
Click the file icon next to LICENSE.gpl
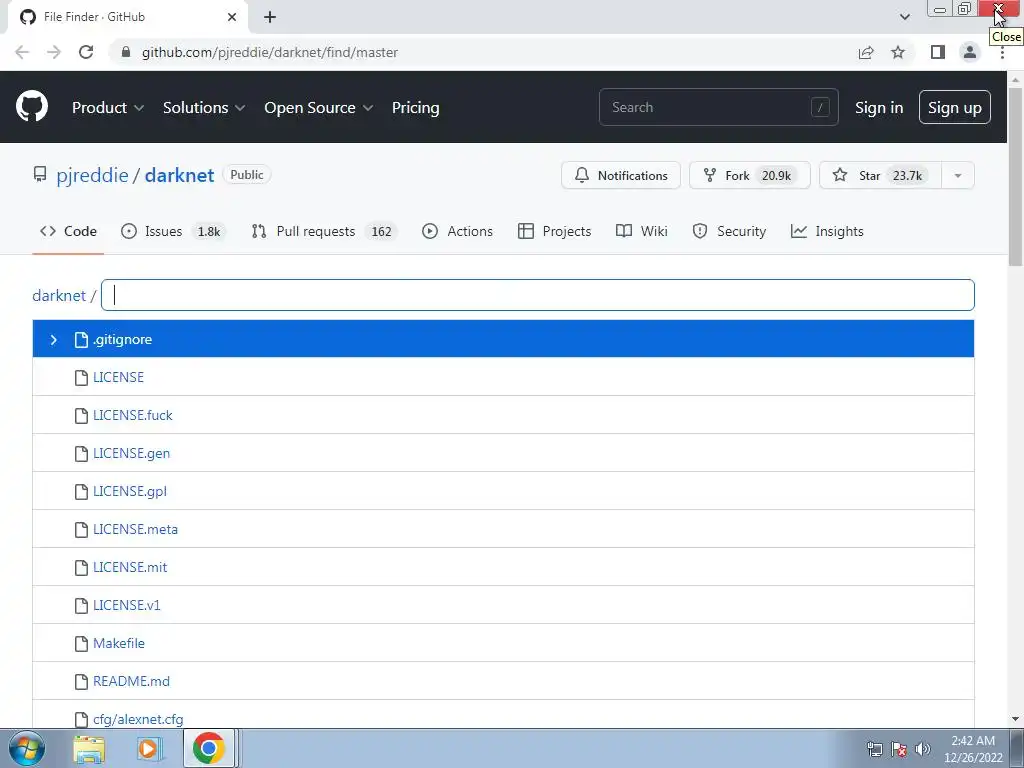tap(81, 492)
